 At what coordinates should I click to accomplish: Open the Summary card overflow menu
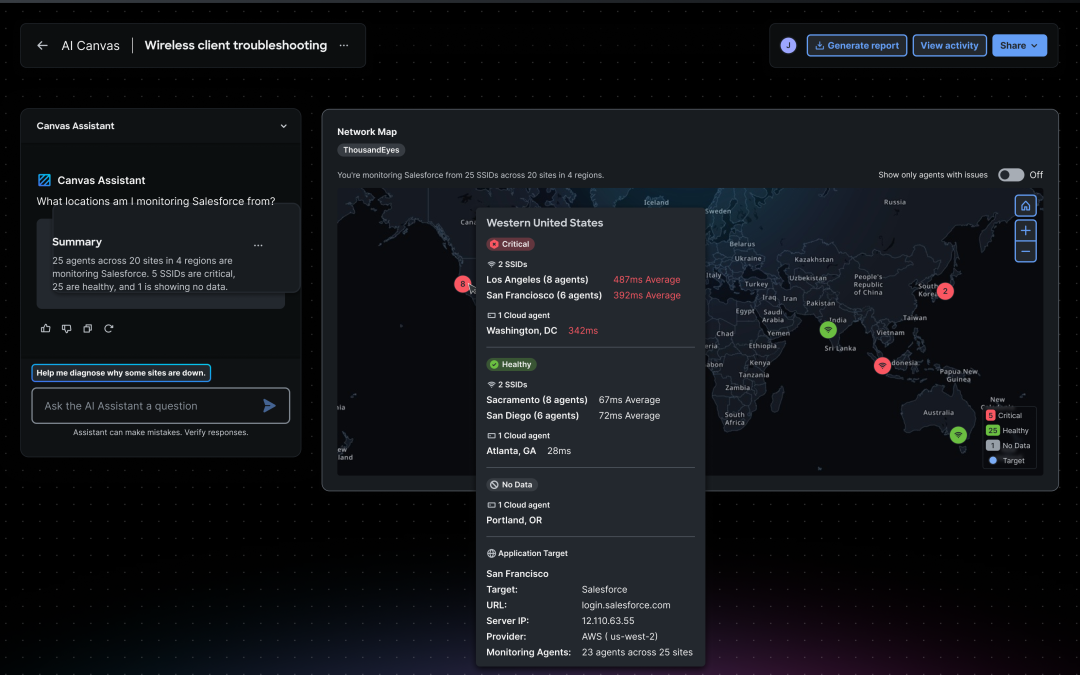point(258,244)
